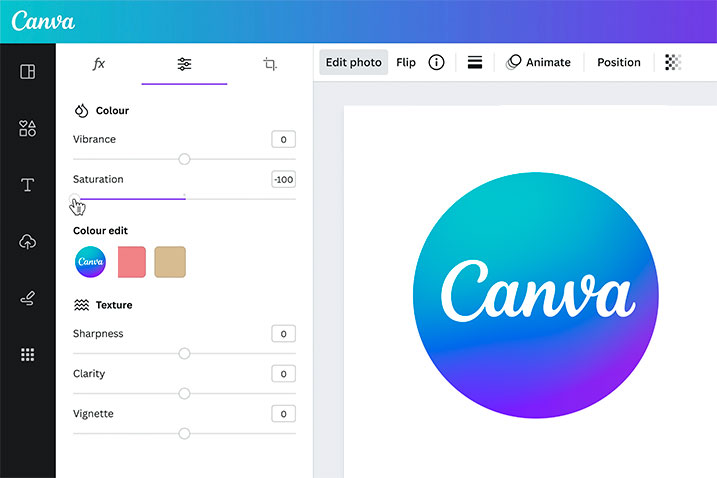The width and height of the screenshot is (717, 478).
Task: Open the Draw brush sidebar icon
Action: 27,298
